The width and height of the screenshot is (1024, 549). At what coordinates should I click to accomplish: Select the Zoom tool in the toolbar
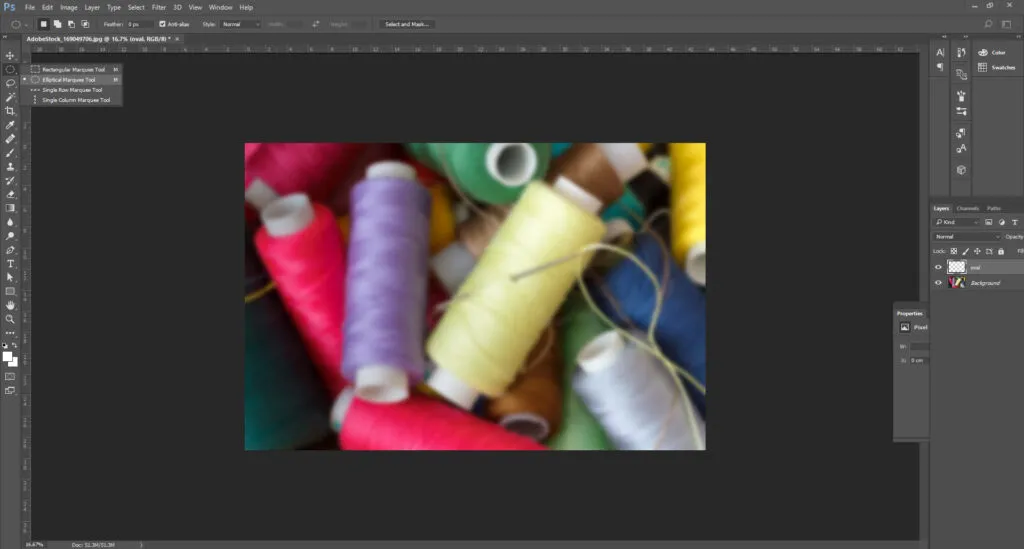10,319
